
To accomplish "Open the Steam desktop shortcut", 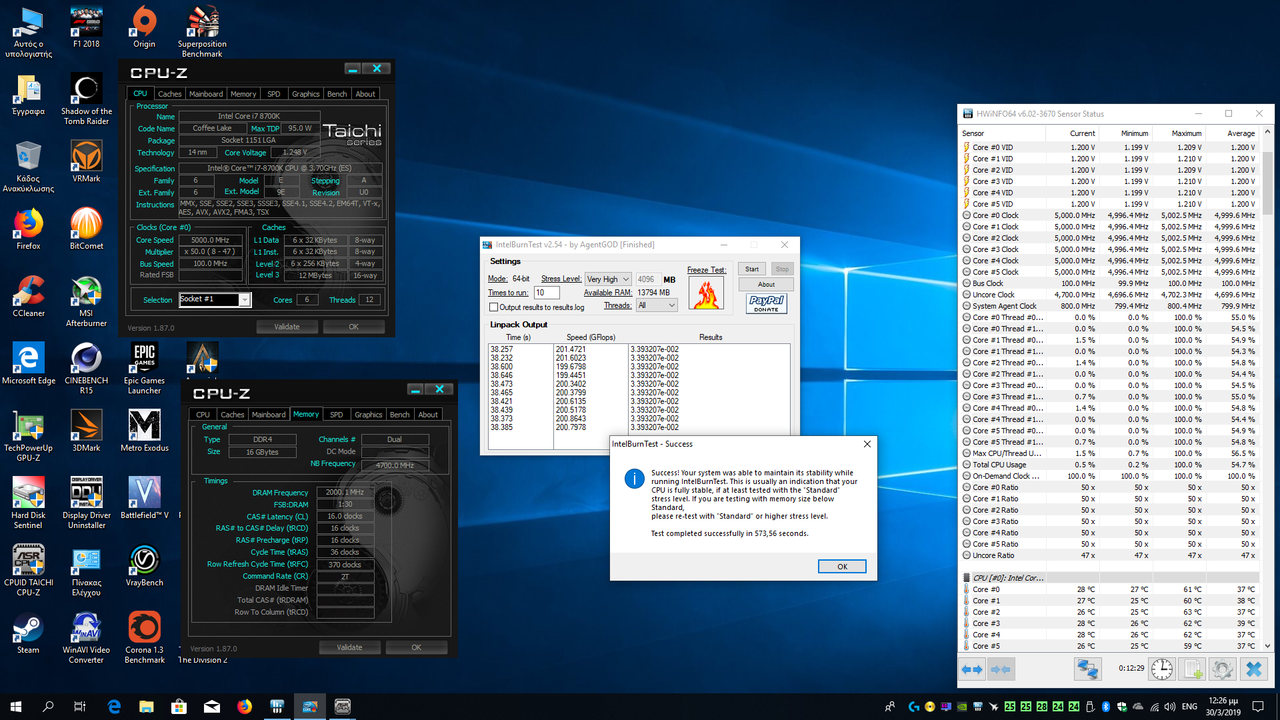I will [x=28, y=632].
